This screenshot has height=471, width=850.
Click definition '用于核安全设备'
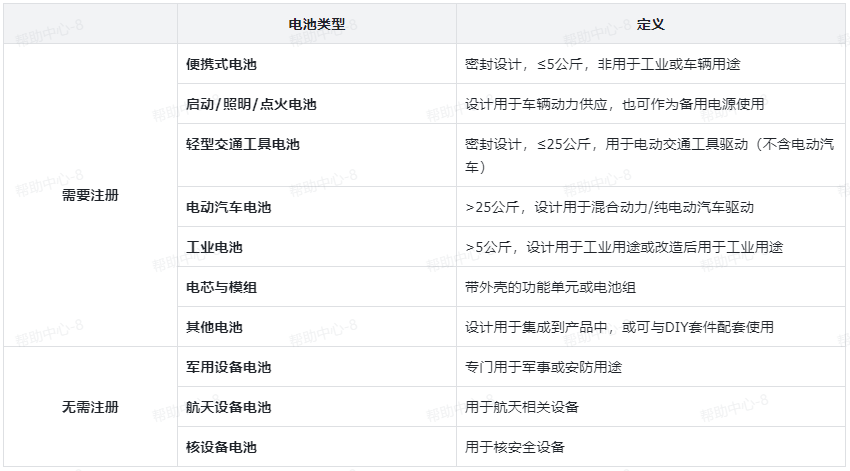[515, 447]
